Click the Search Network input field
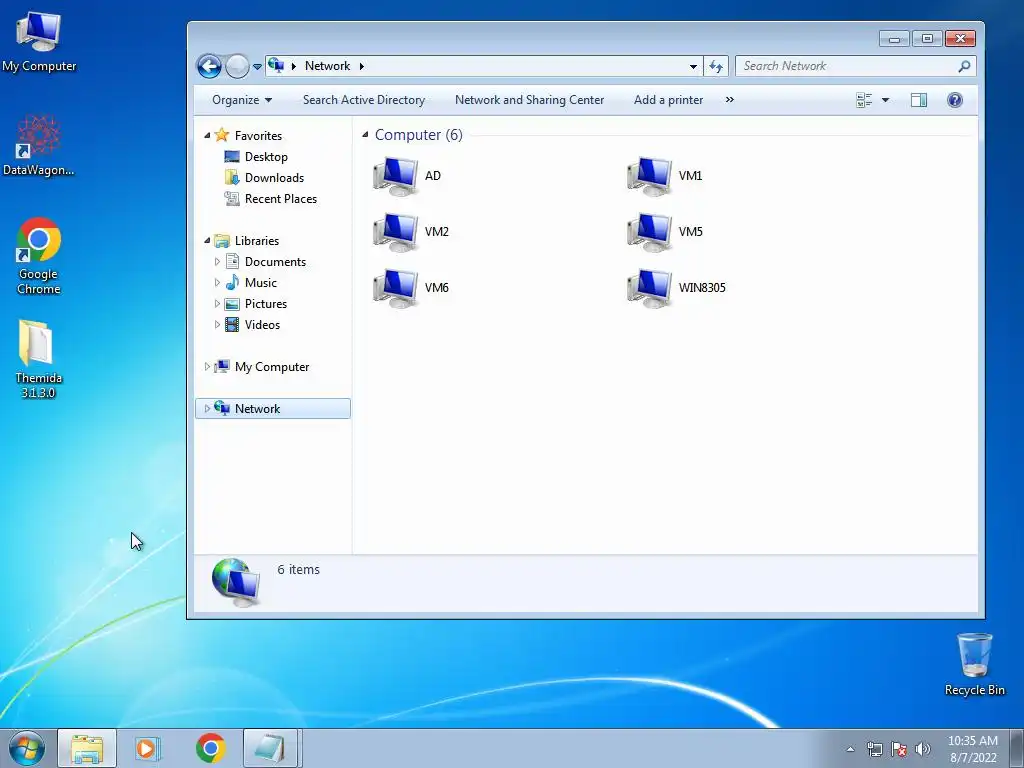Screen dimensions: 1024x768 (x=849, y=66)
